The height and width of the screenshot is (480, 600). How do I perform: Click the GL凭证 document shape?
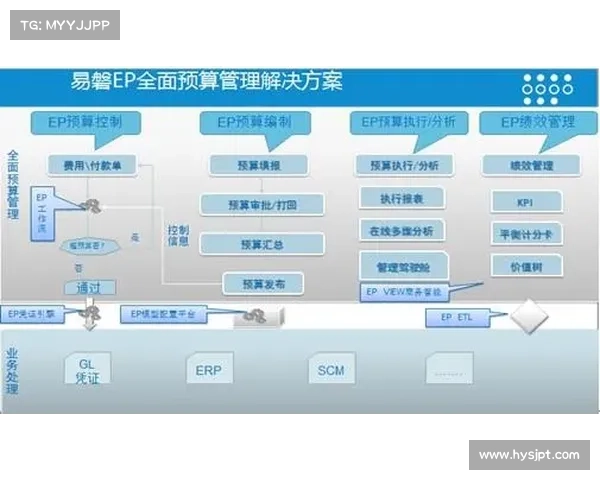click(88, 368)
